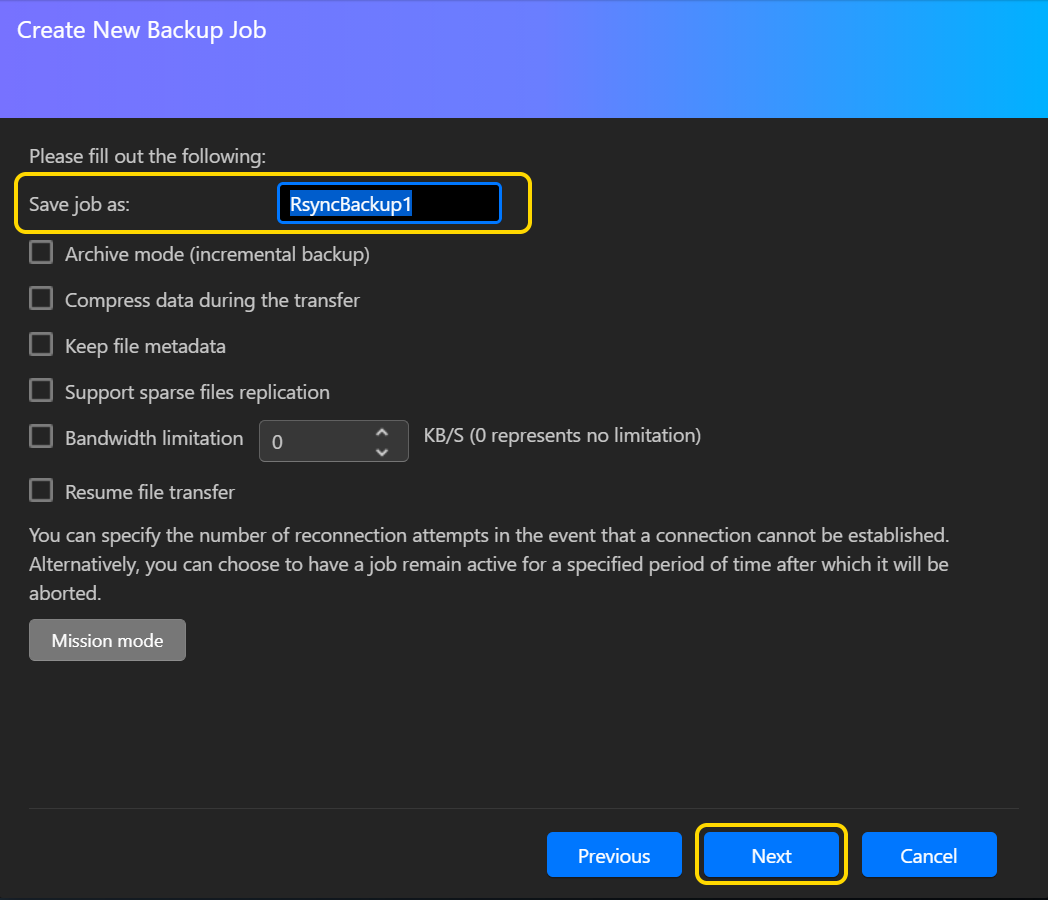Enable Support sparse files replication
This screenshot has height=900, width=1048.
pyautogui.click(x=41, y=390)
